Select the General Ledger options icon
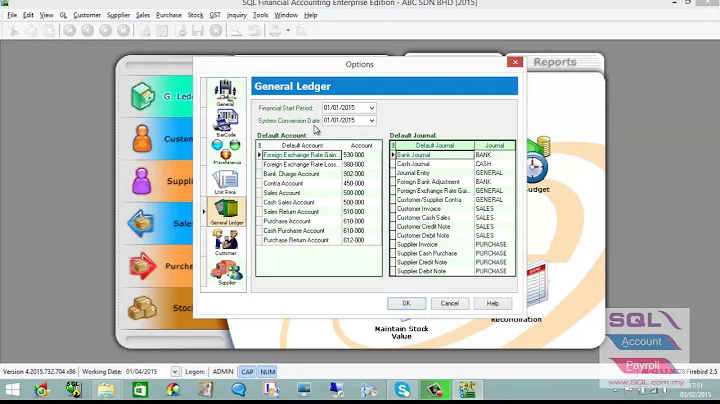 coord(227,212)
